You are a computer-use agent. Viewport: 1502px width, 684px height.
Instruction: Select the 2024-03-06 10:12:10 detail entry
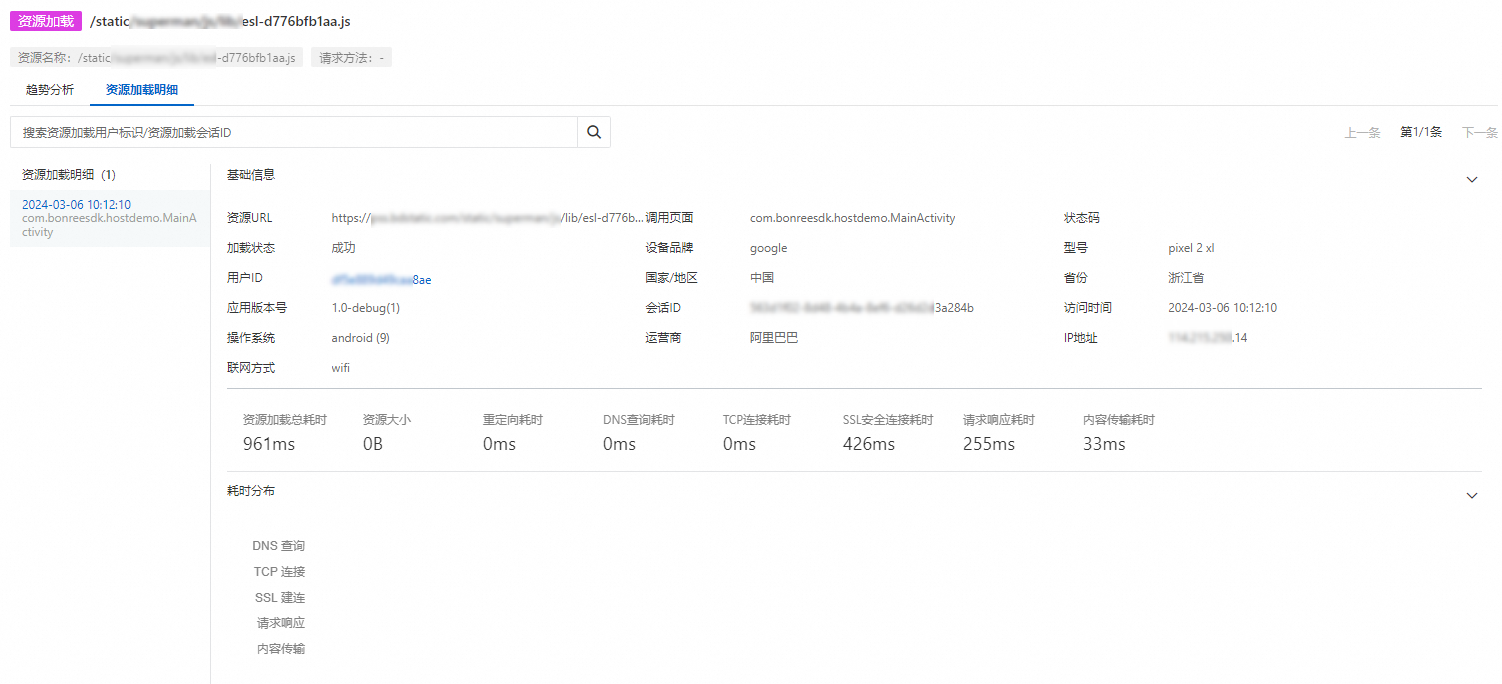coord(109,218)
